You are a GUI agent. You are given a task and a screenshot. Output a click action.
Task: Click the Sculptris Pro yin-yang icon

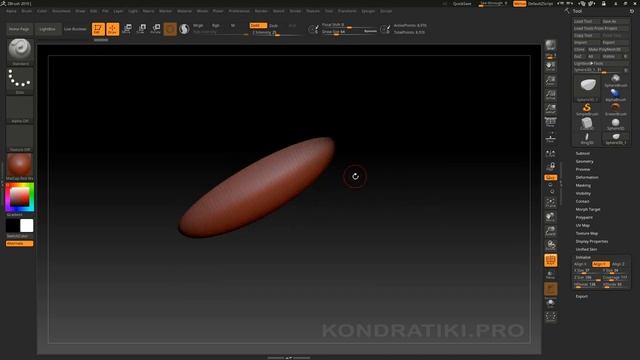coord(184,29)
